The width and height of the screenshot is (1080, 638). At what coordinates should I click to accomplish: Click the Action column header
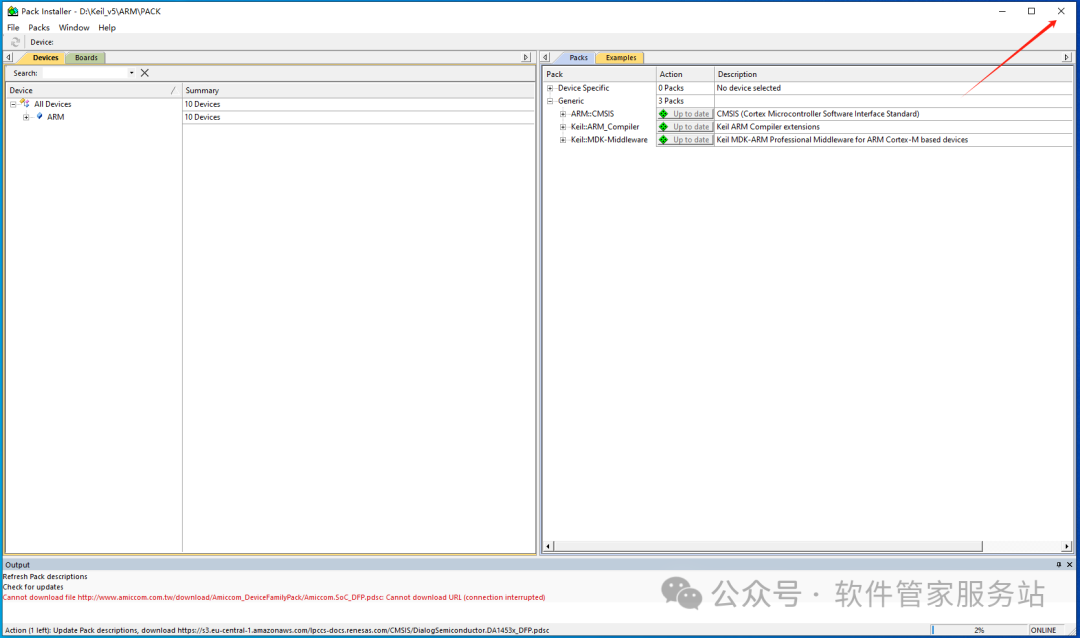point(685,74)
